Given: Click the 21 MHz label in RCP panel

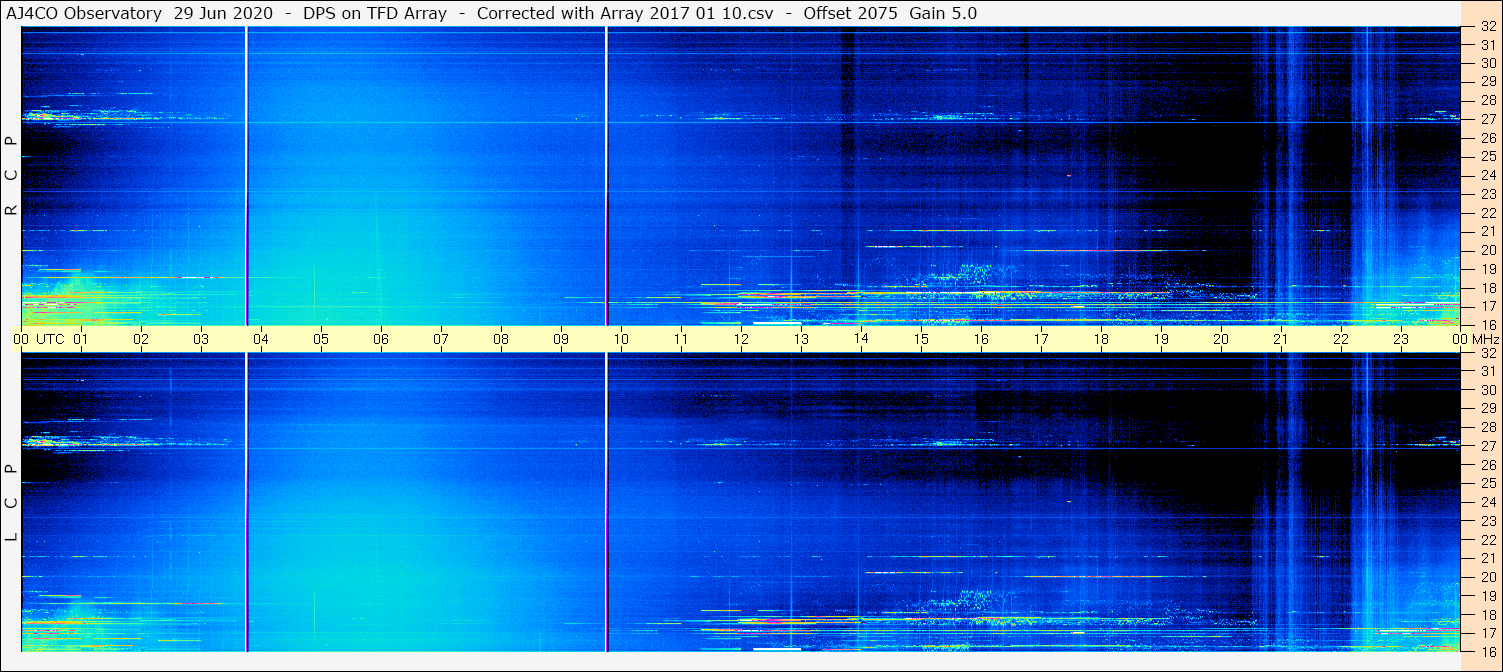Looking at the screenshot, I should (x=1487, y=231).
